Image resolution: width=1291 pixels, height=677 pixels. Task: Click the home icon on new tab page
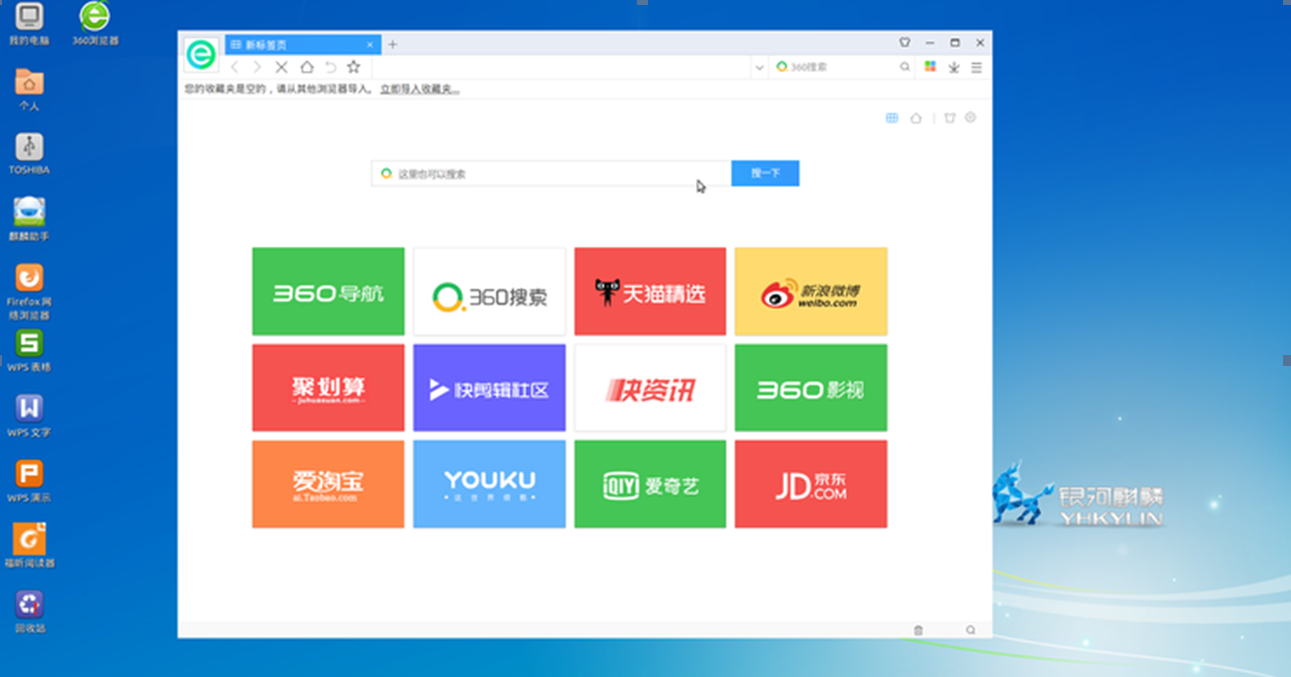(x=916, y=118)
